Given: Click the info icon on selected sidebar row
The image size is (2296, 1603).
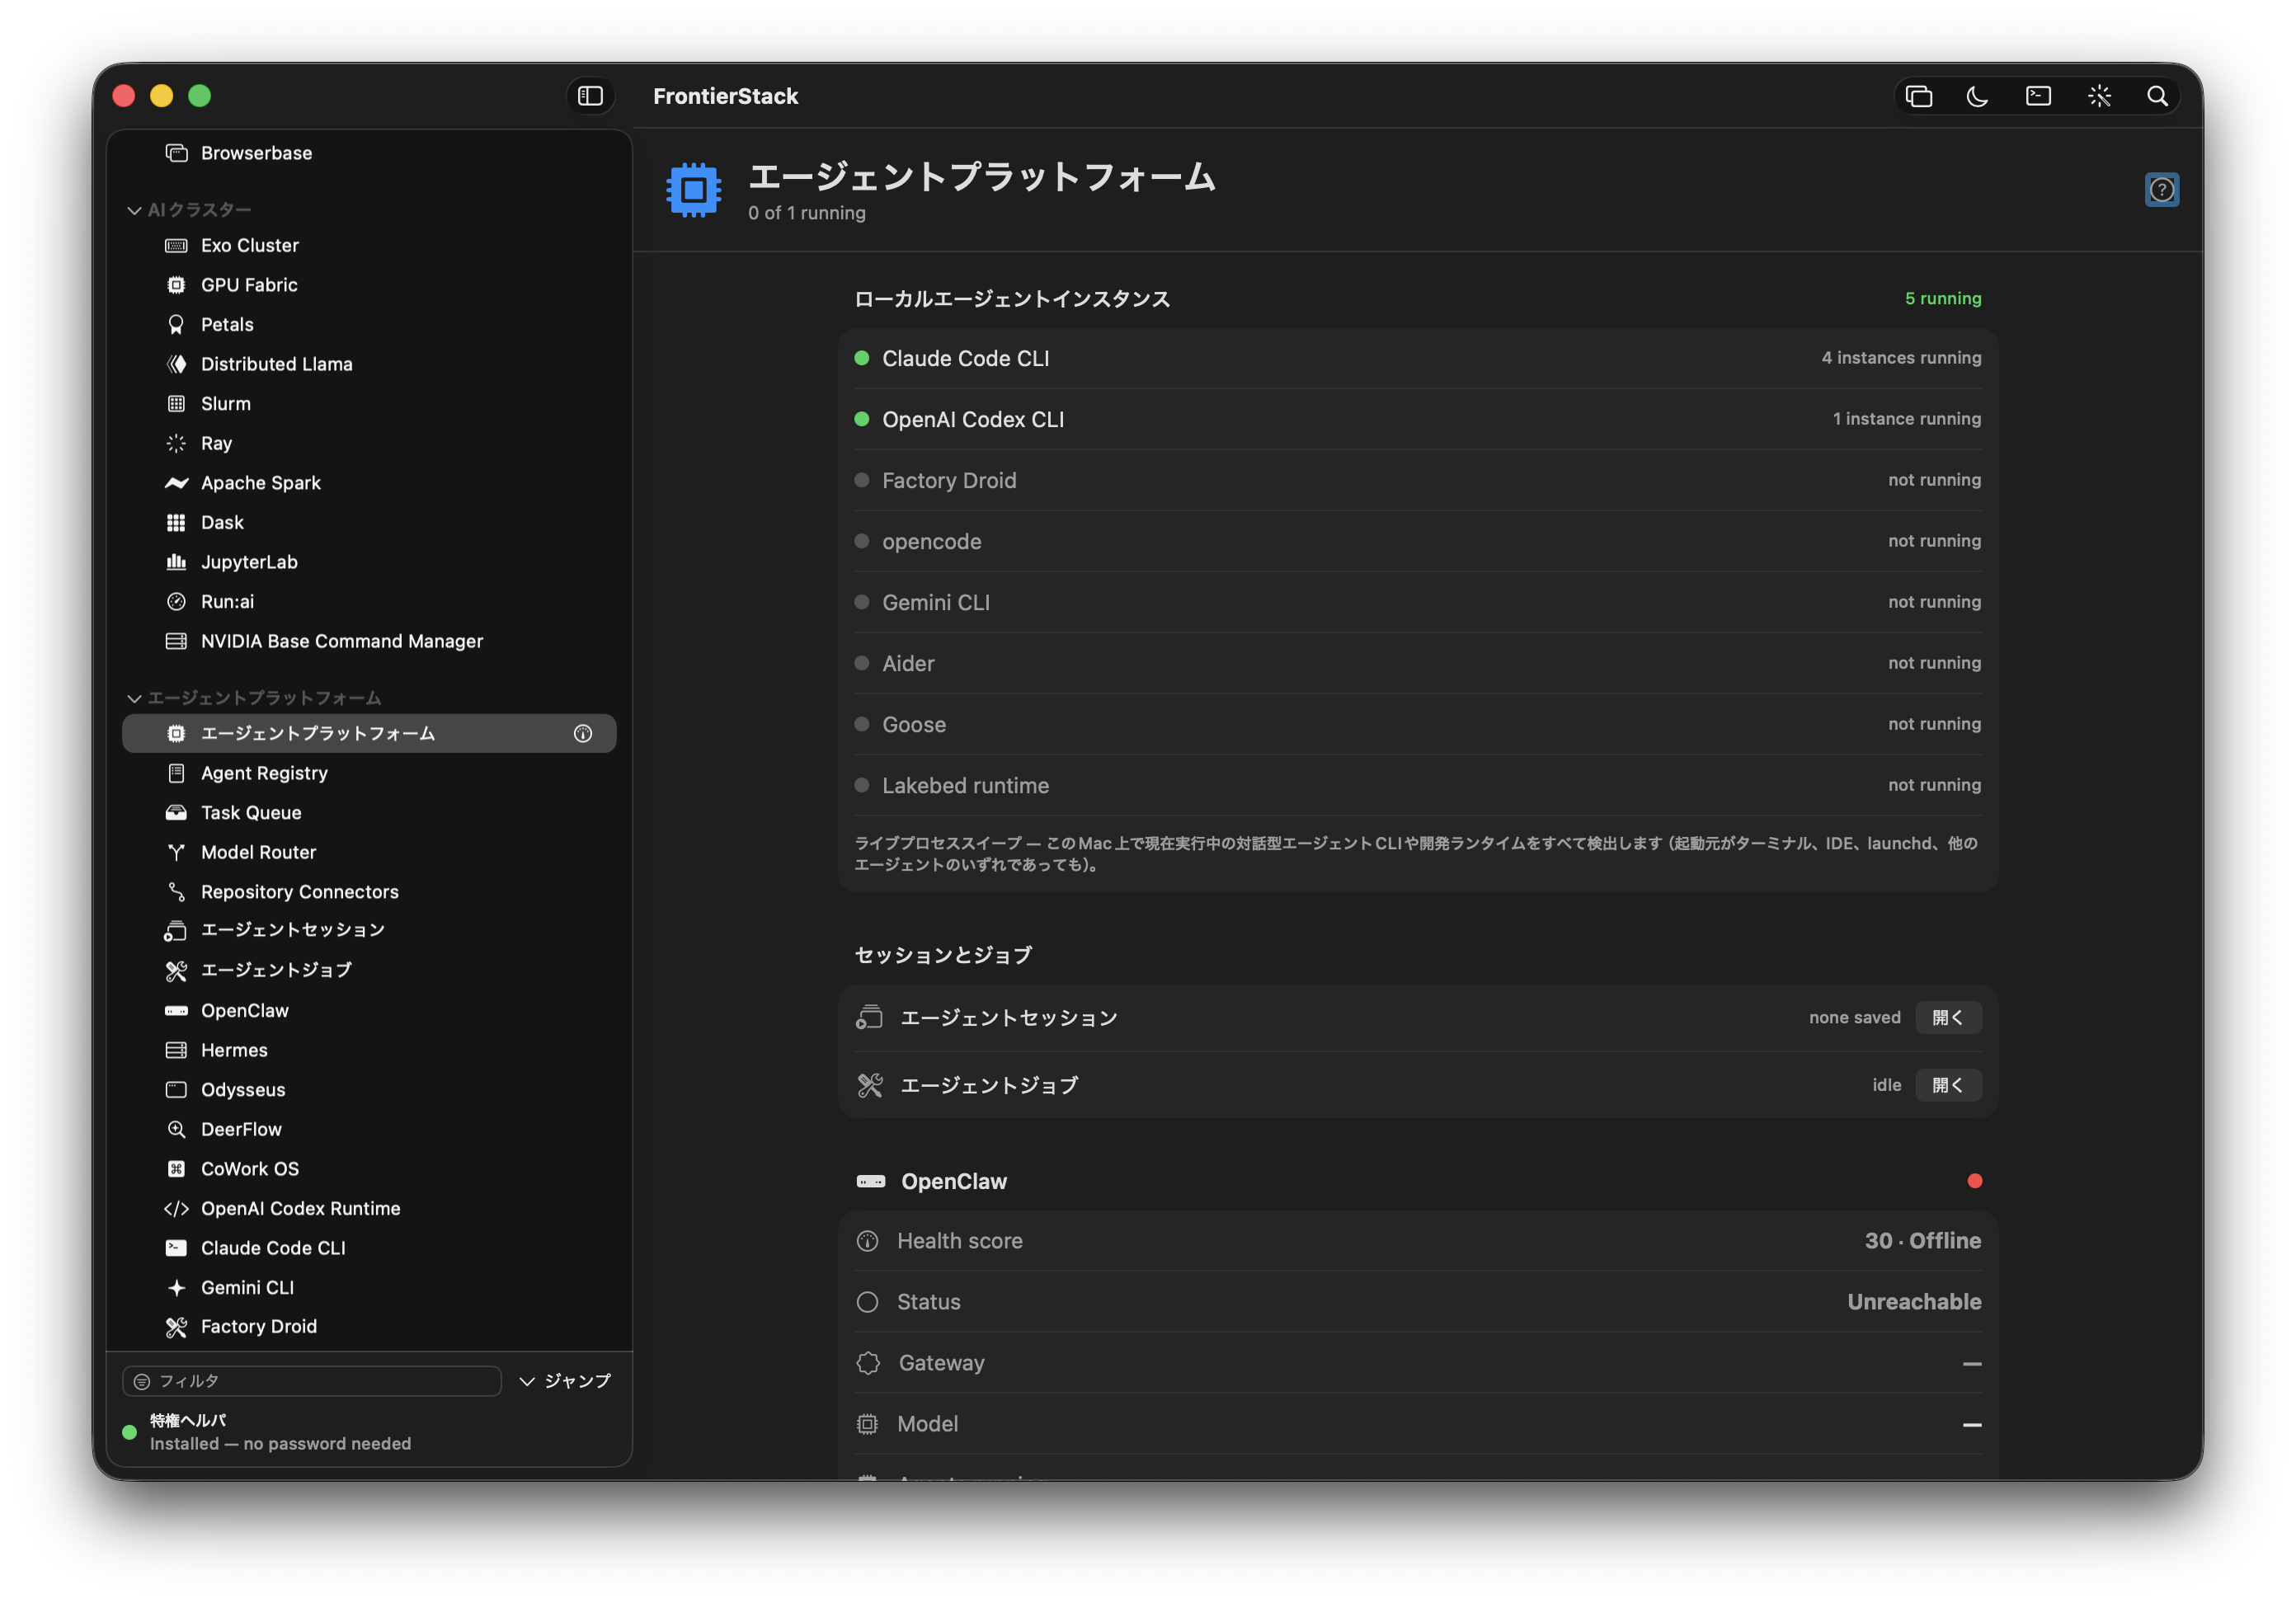Looking at the screenshot, I should (583, 734).
